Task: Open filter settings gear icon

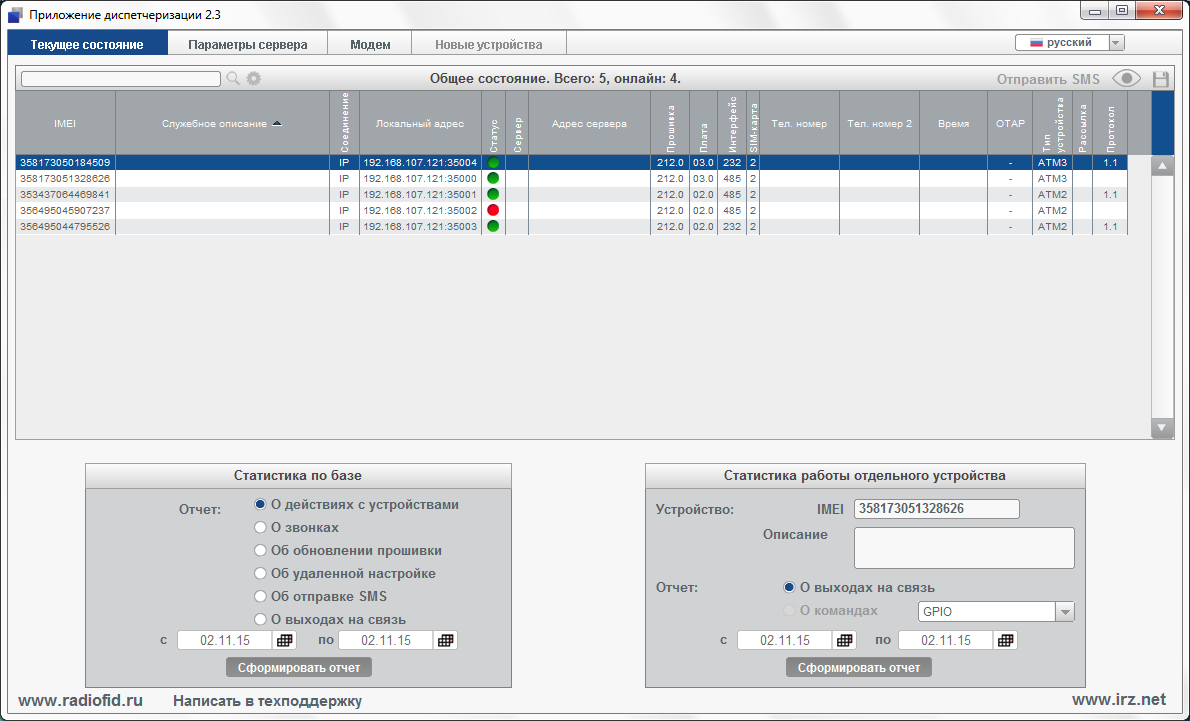Action: 254,79
